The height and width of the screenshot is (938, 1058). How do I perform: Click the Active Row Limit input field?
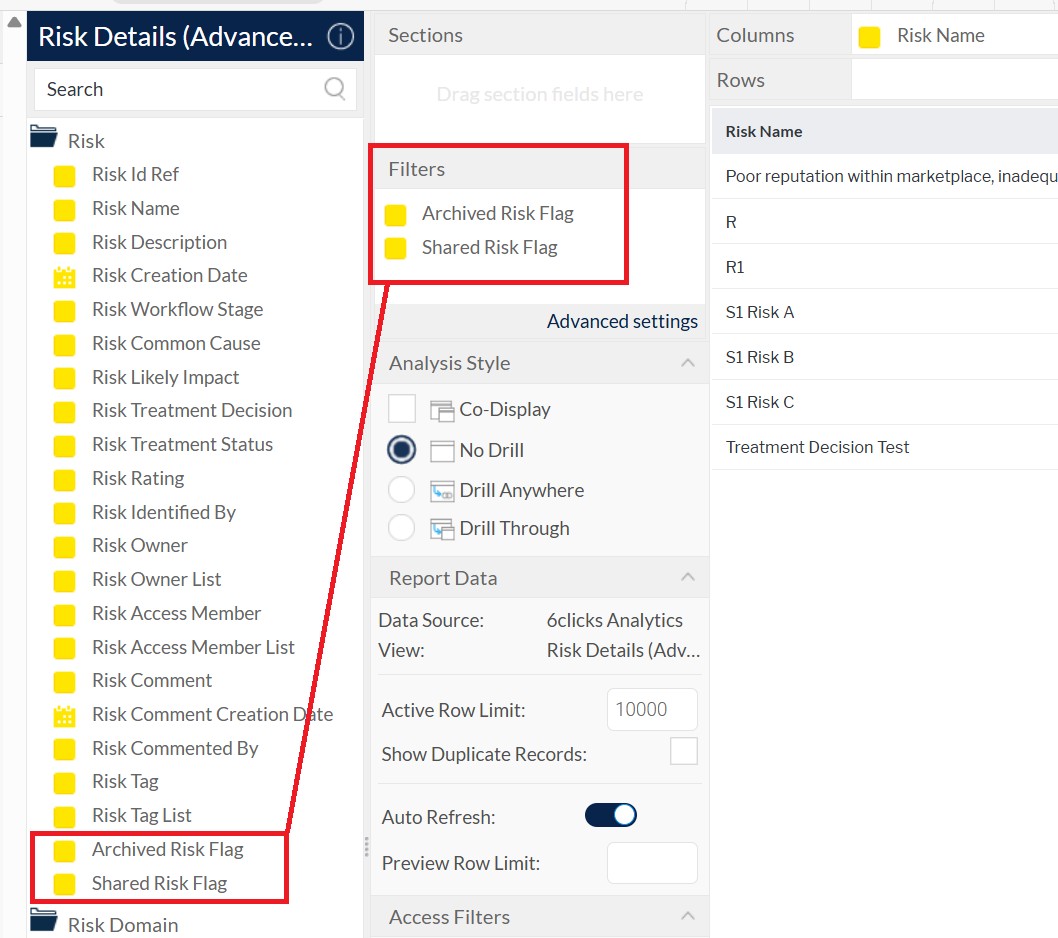click(x=652, y=710)
